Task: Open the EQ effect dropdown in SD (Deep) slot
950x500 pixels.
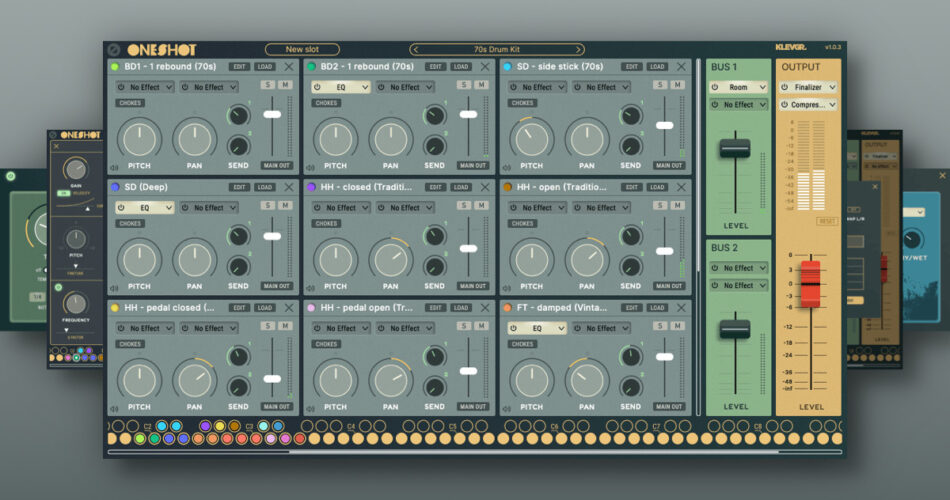Action: (x=143, y=208)
